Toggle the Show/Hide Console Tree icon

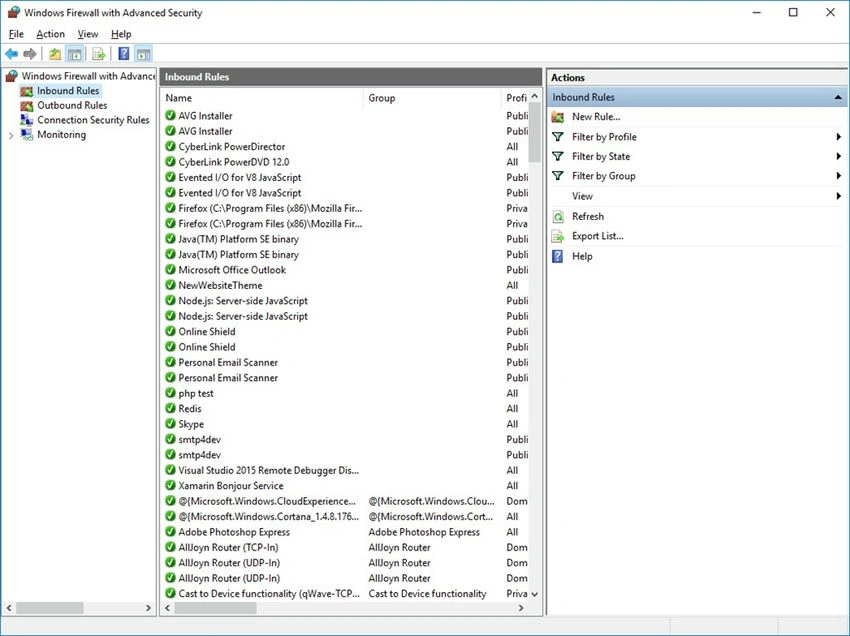point(74,54)
